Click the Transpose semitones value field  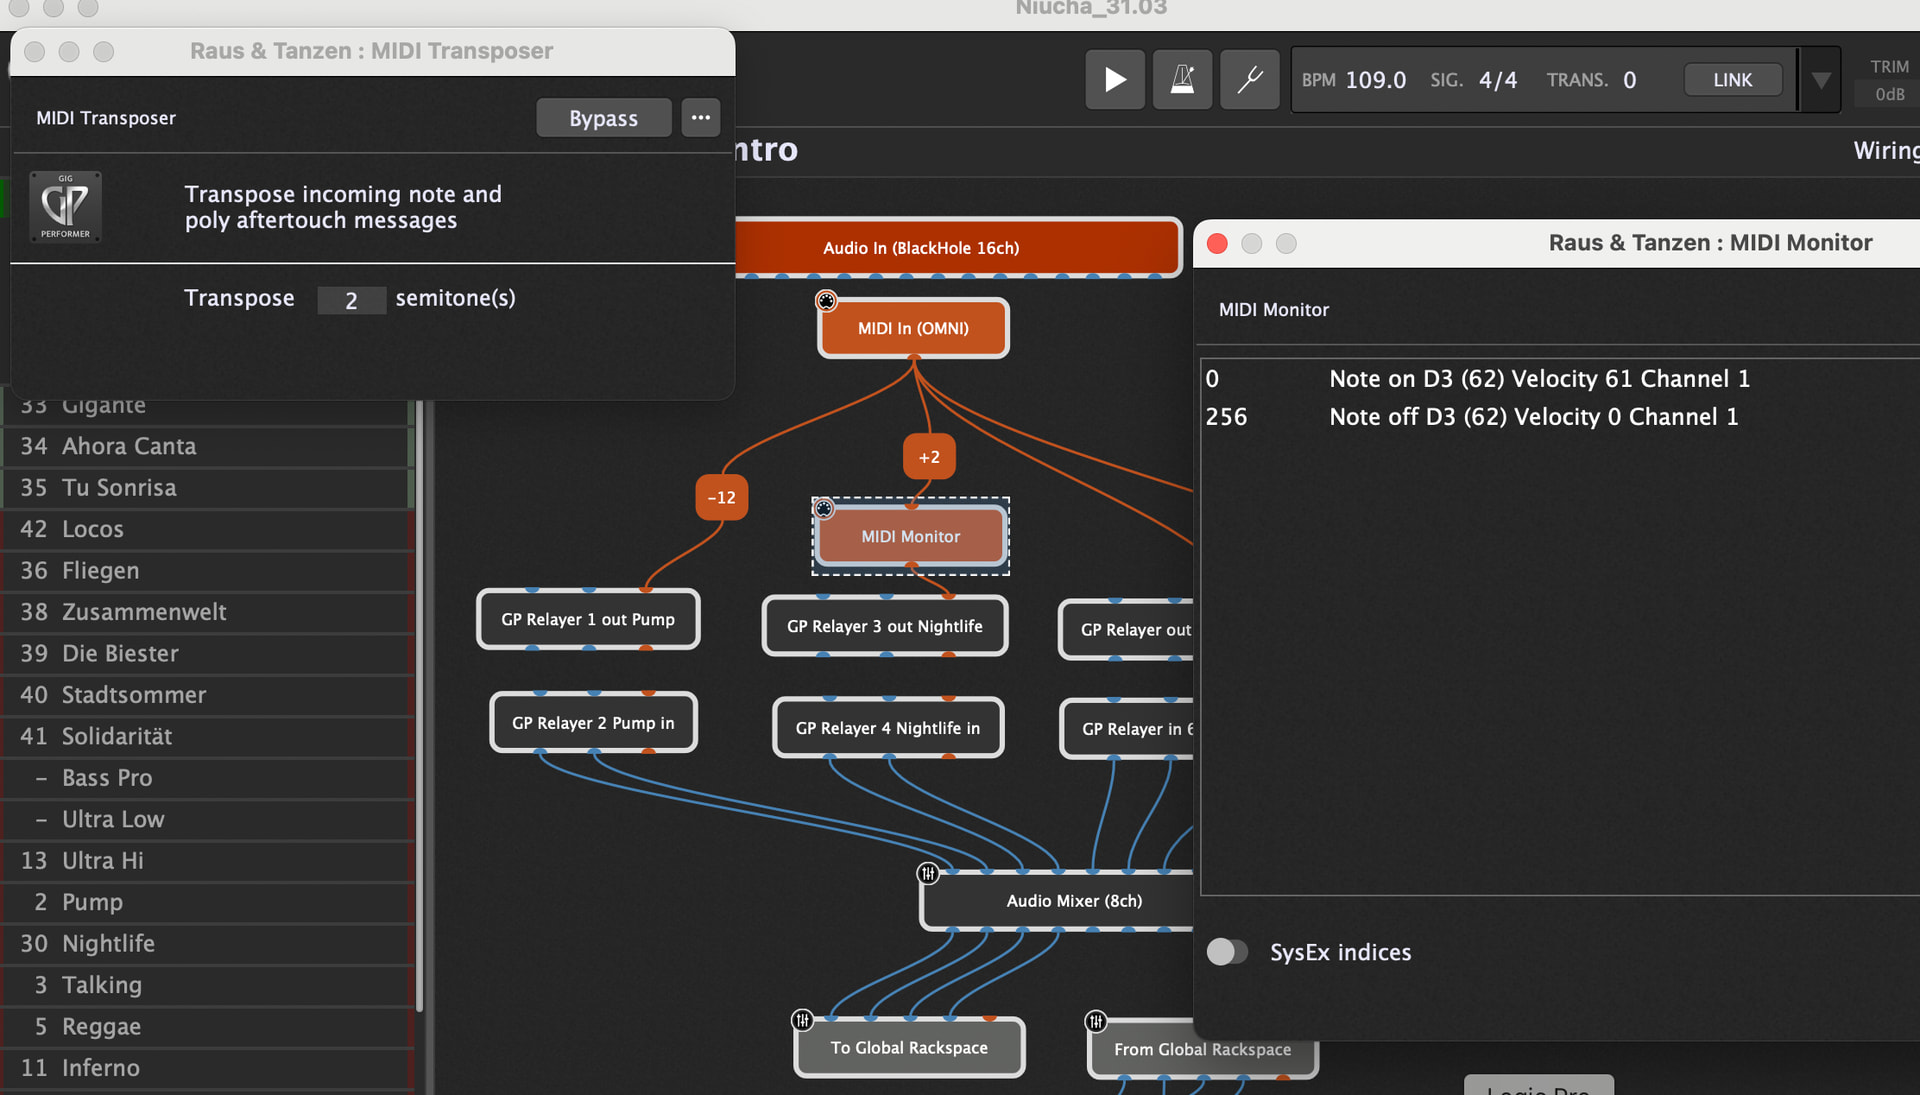[351, 300]
